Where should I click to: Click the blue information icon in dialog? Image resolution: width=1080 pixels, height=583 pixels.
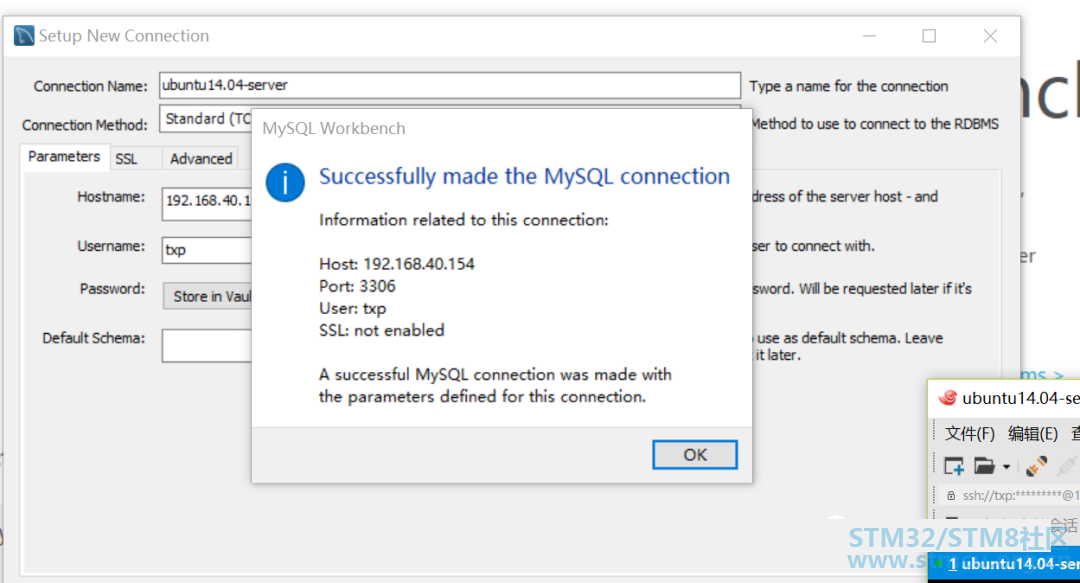pos(285,183)
